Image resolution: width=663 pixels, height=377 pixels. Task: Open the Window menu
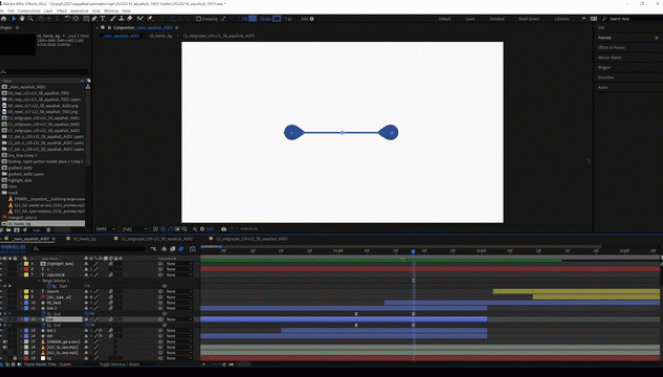click(x=111, y=11)
